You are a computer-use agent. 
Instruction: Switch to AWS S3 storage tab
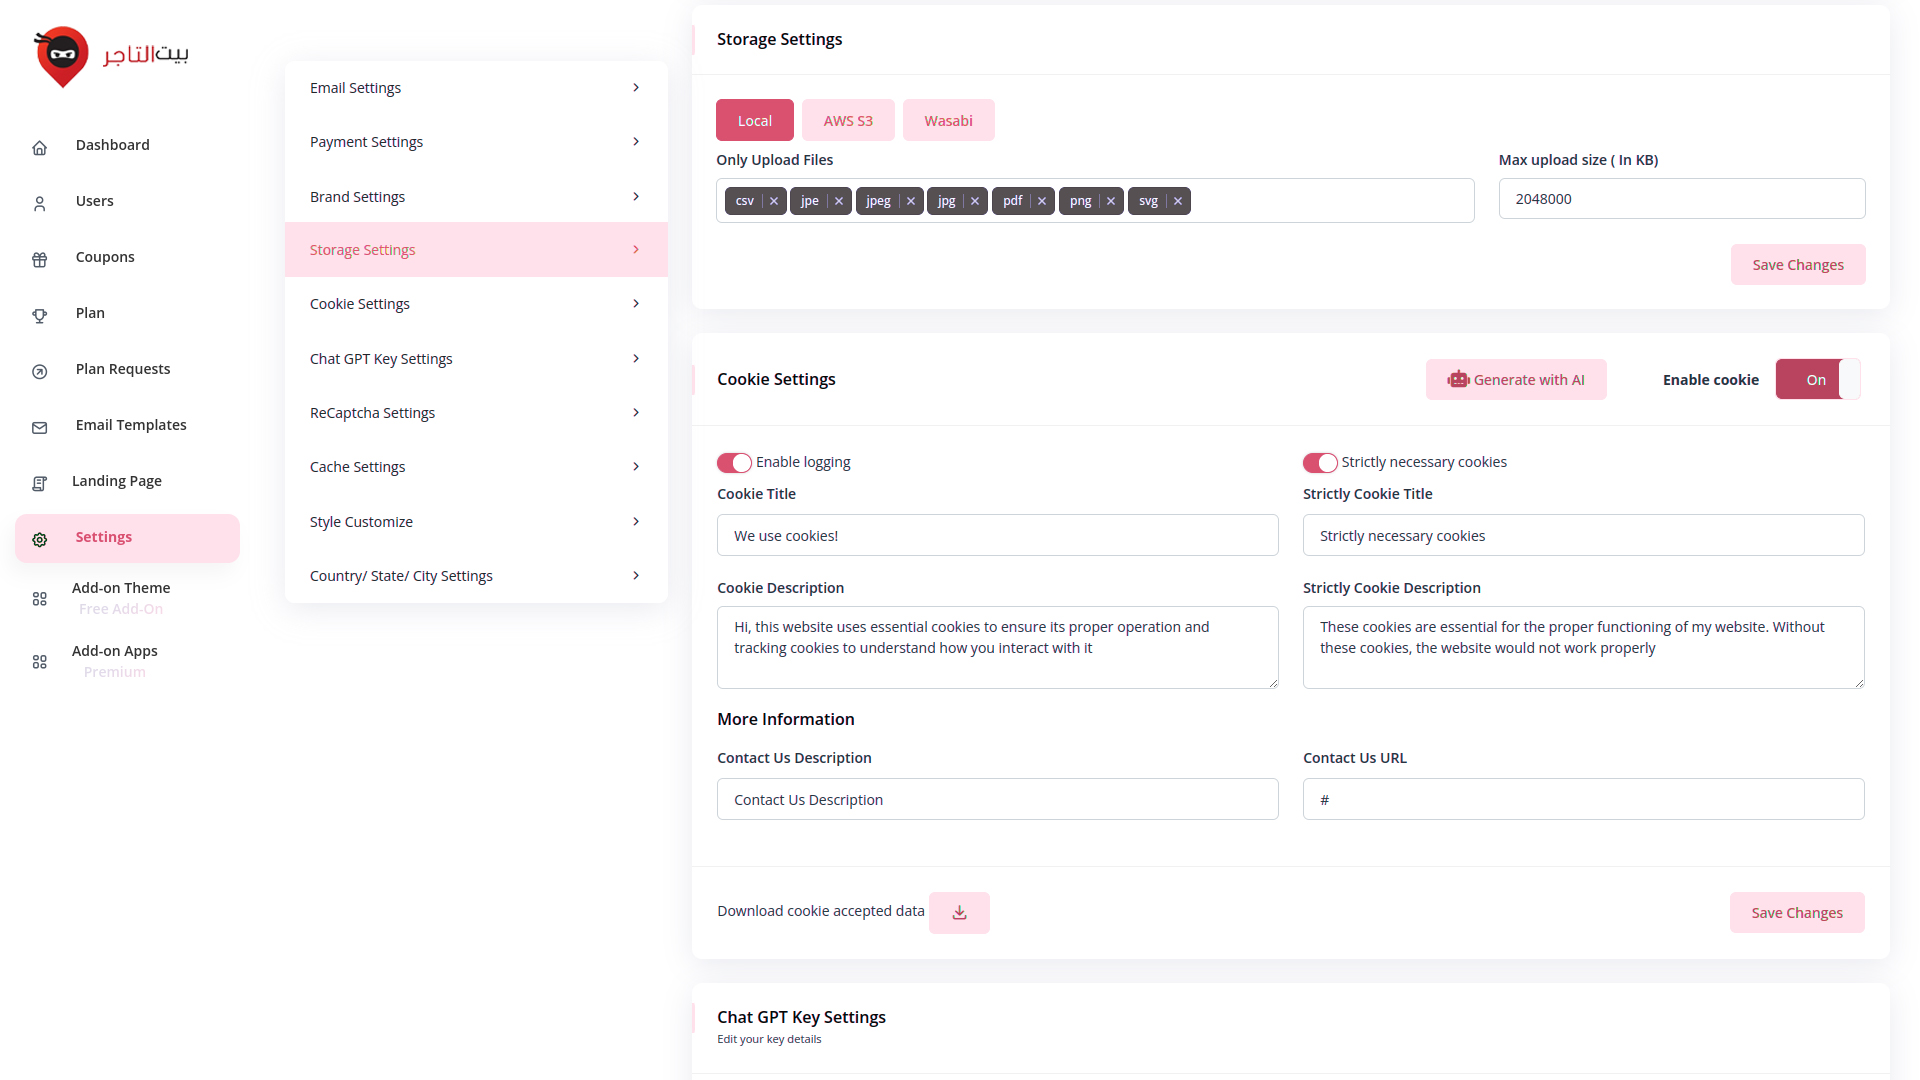(x=848, y=121)
